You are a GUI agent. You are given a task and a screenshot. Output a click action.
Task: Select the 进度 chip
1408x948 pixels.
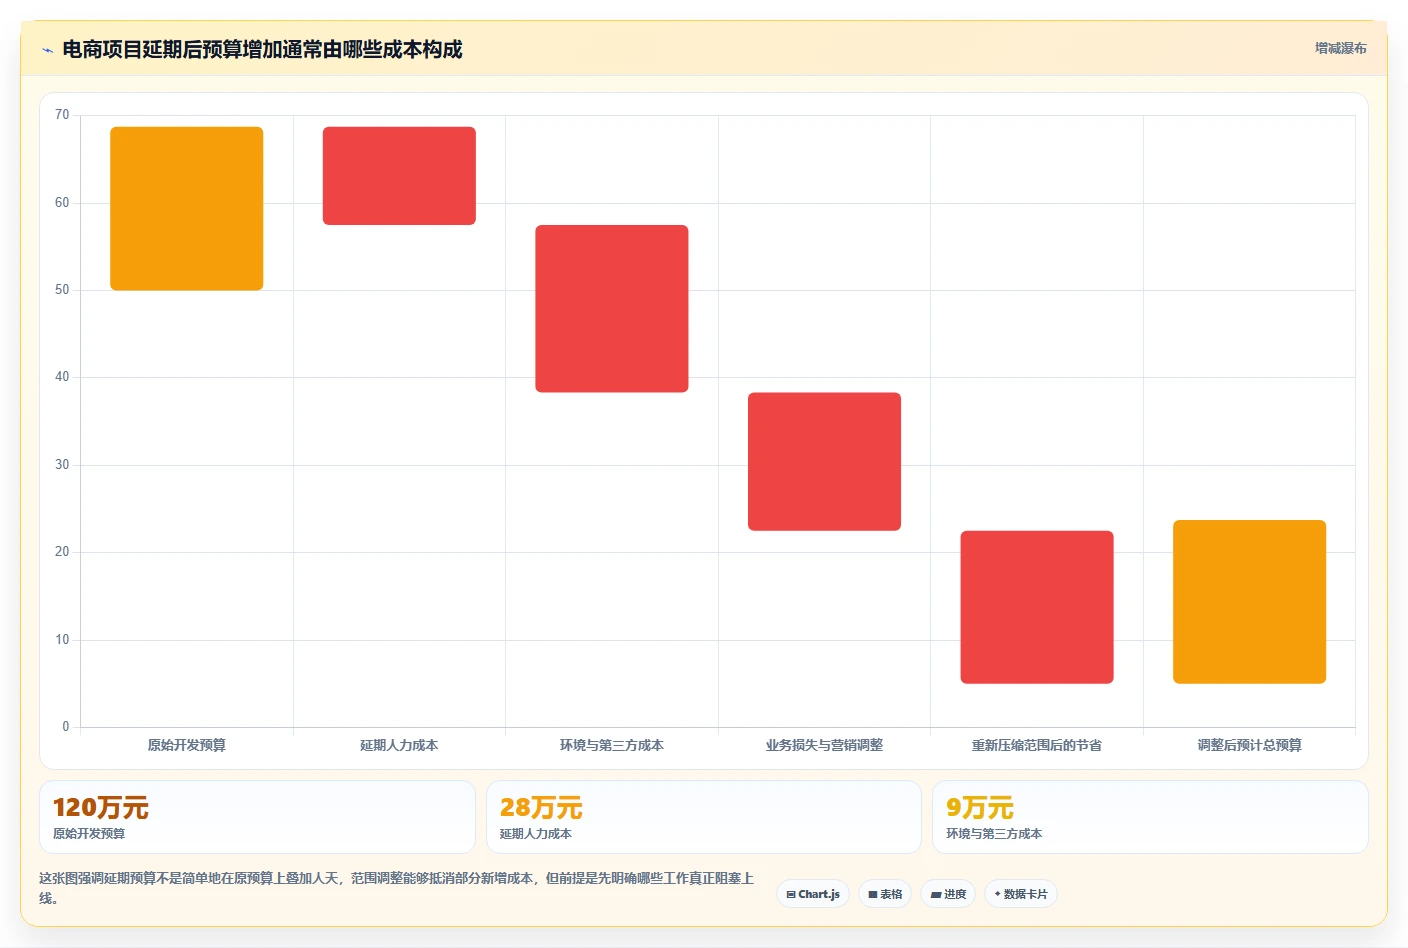948,894
